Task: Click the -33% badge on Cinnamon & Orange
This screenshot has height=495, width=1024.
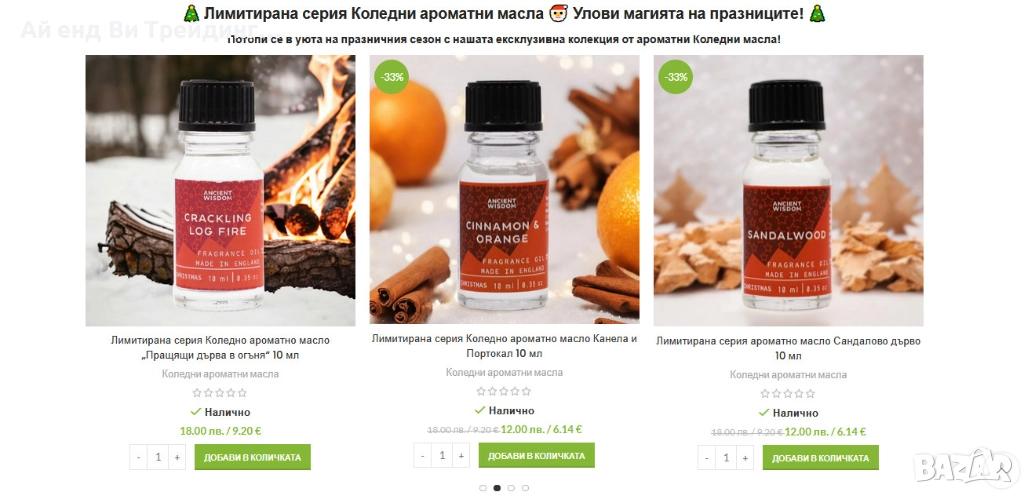Action: (391, 77)
